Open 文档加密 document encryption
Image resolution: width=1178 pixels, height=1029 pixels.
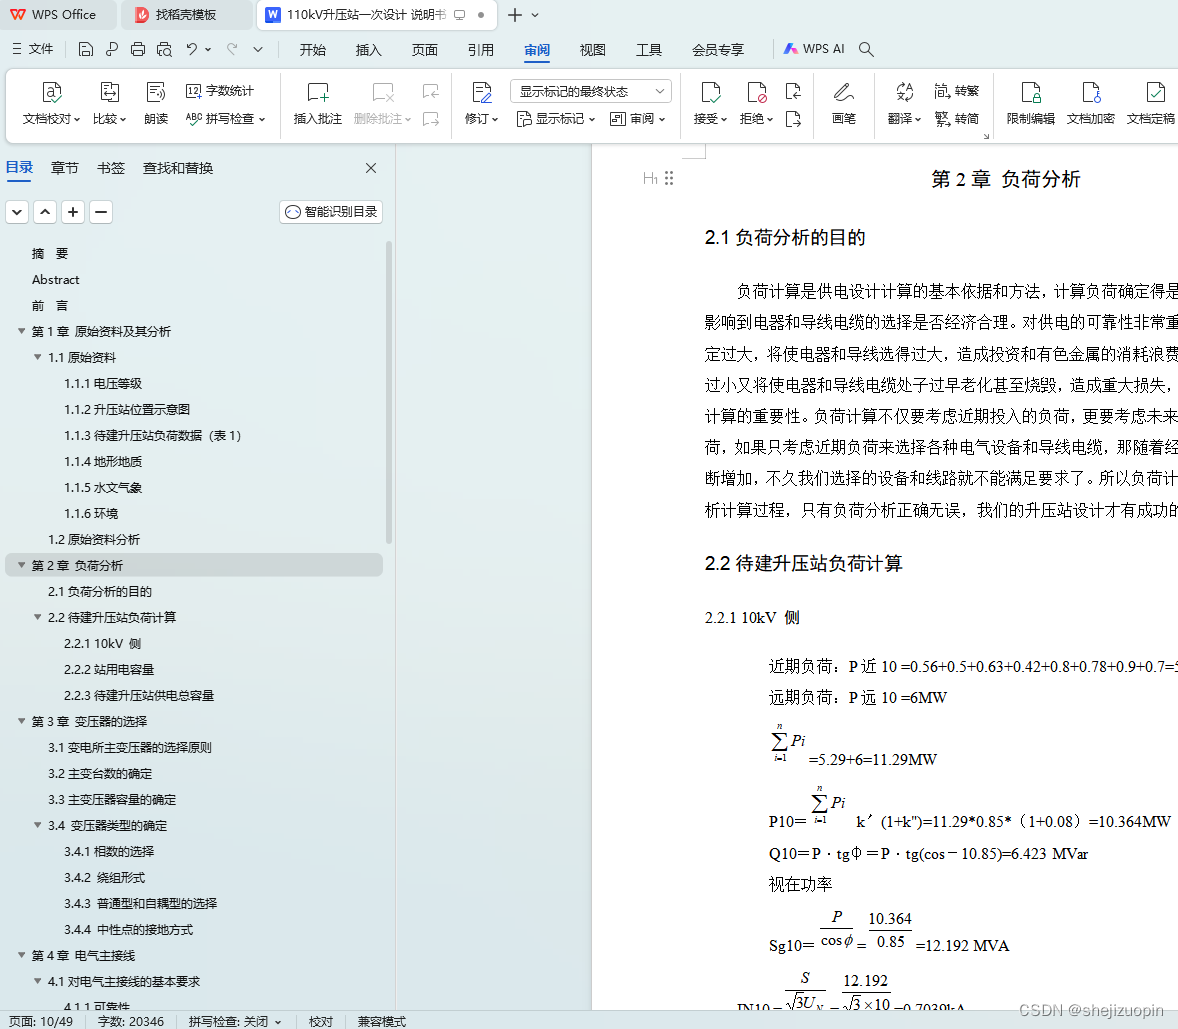coord(1091,103)
